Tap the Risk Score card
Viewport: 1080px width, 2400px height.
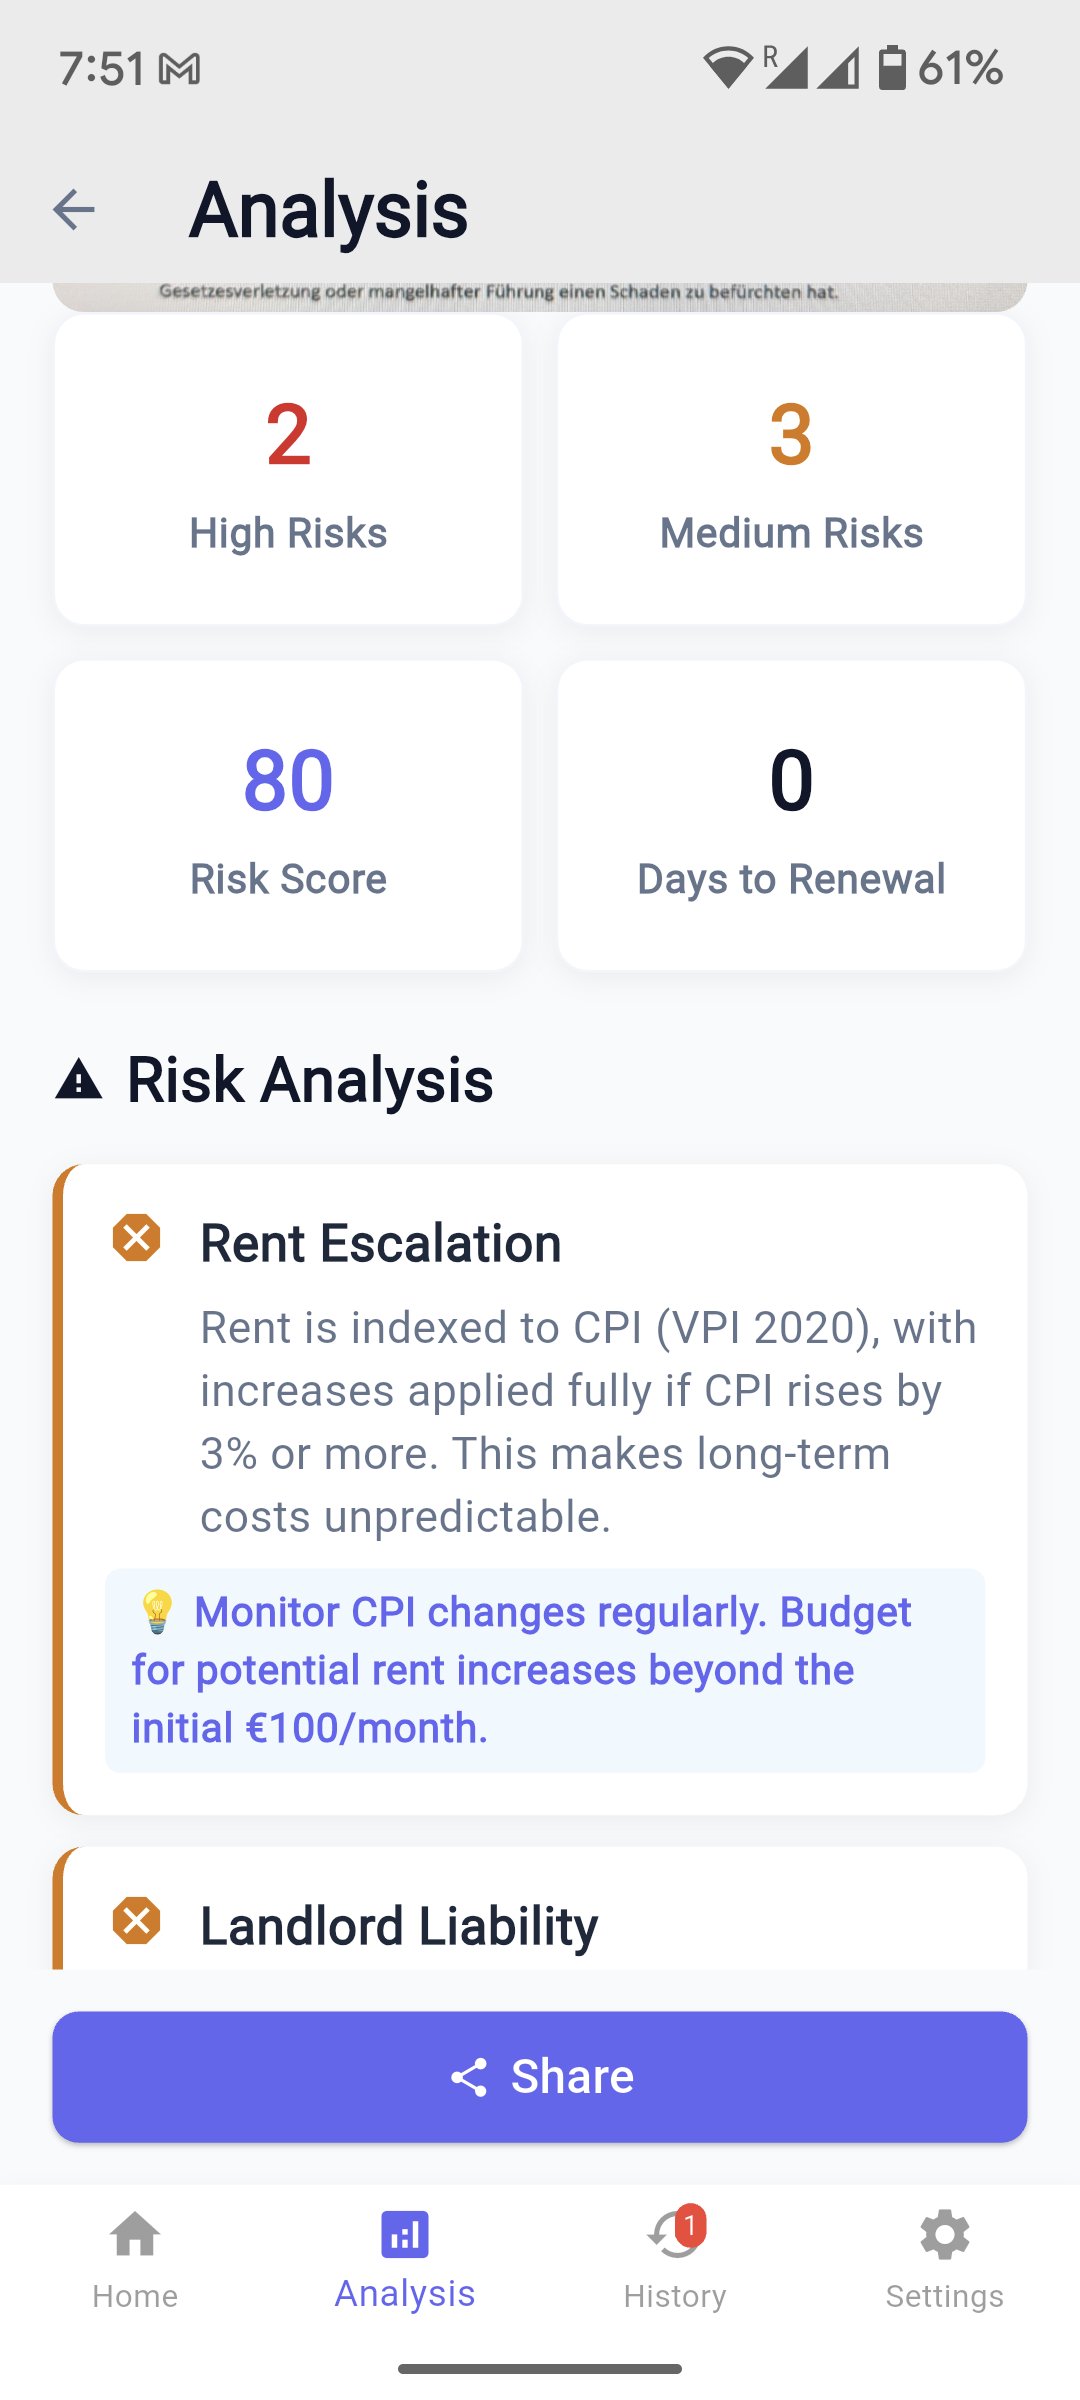point(288,815)
